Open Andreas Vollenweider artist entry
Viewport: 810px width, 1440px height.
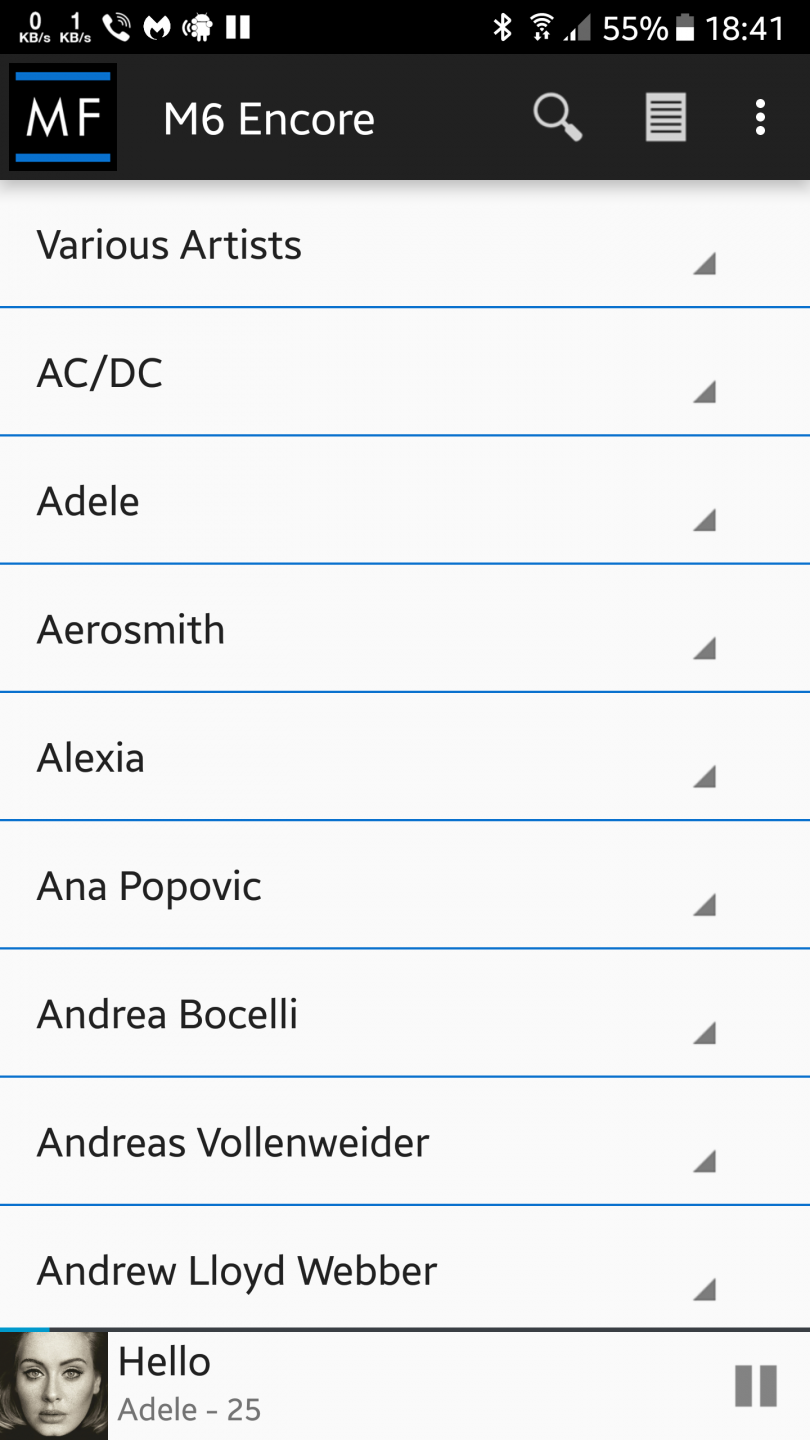233,1142
